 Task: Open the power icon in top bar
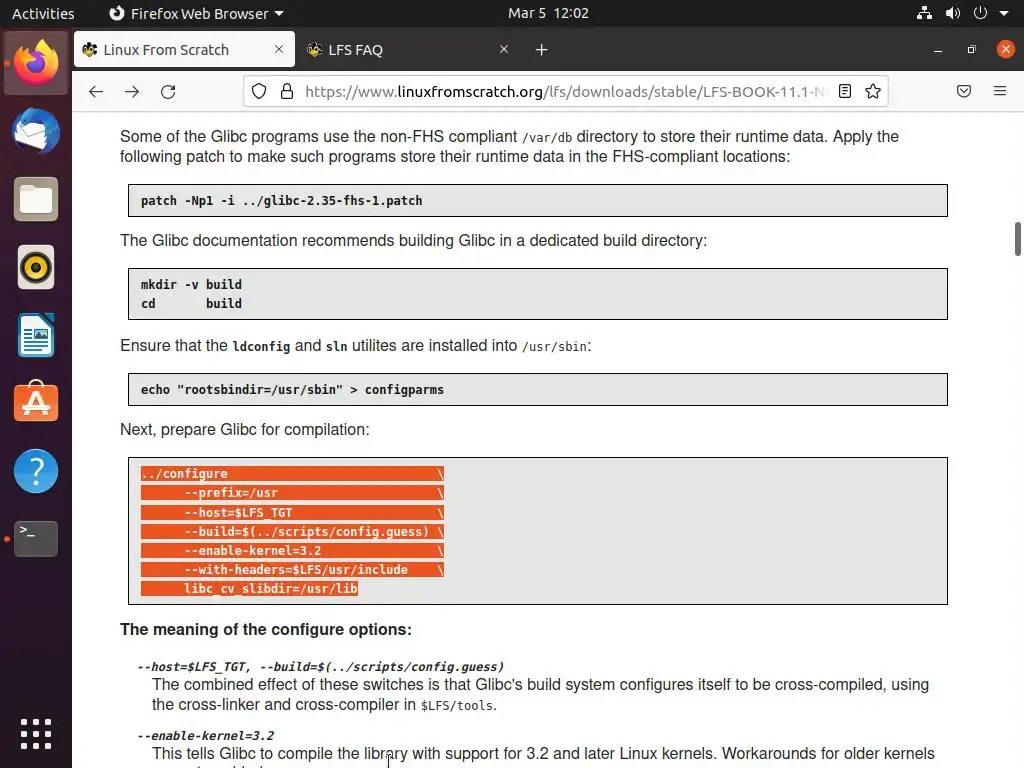coord(980,13)
